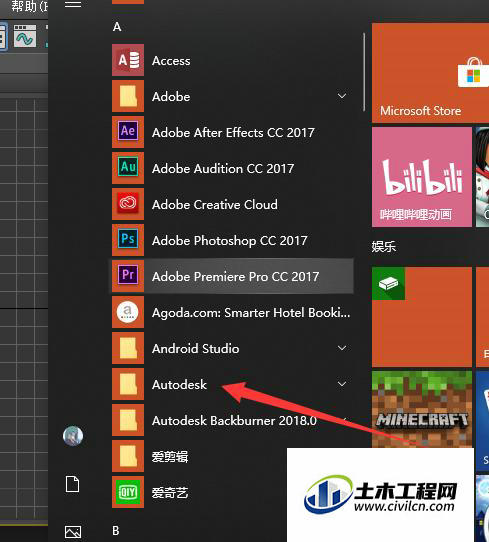Screen dimensions: 489x542
Task: Open the green iQIYI app icon
Action: pyautogui.click(x=128, y=492)
